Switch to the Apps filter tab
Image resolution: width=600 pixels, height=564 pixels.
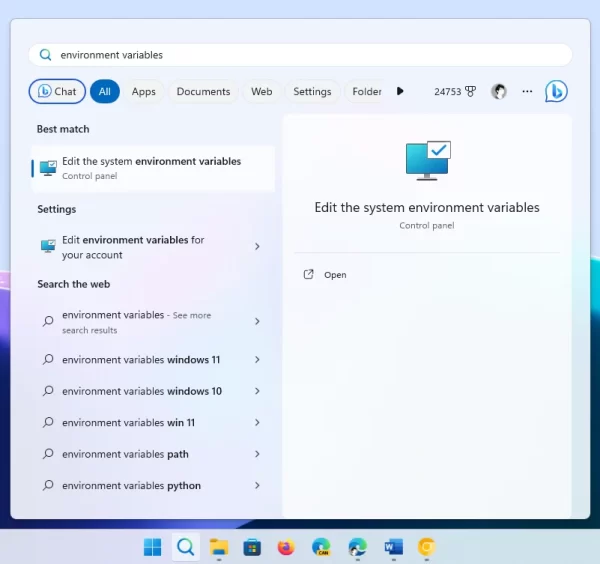tap(143, 91)
